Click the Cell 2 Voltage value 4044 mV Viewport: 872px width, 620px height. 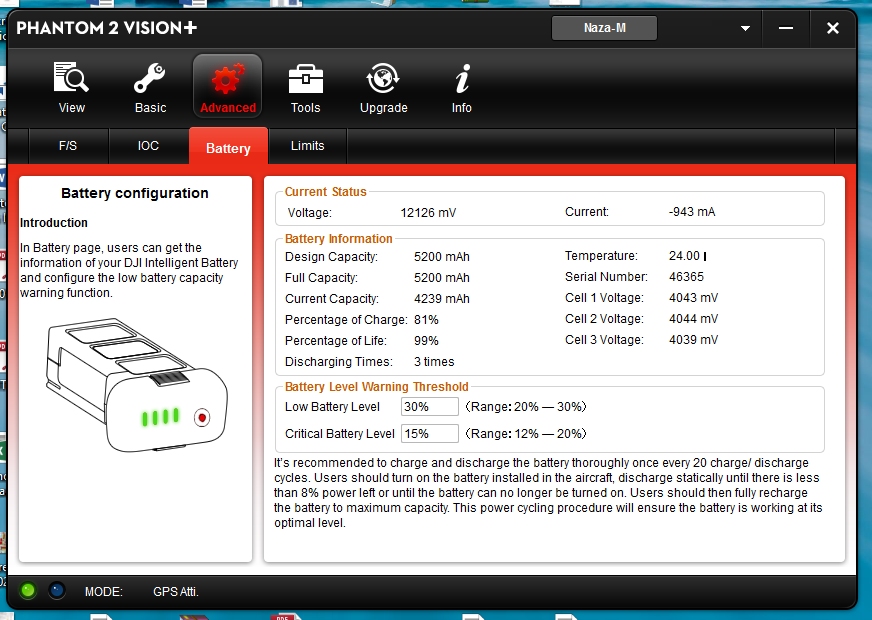pos(693,319)
